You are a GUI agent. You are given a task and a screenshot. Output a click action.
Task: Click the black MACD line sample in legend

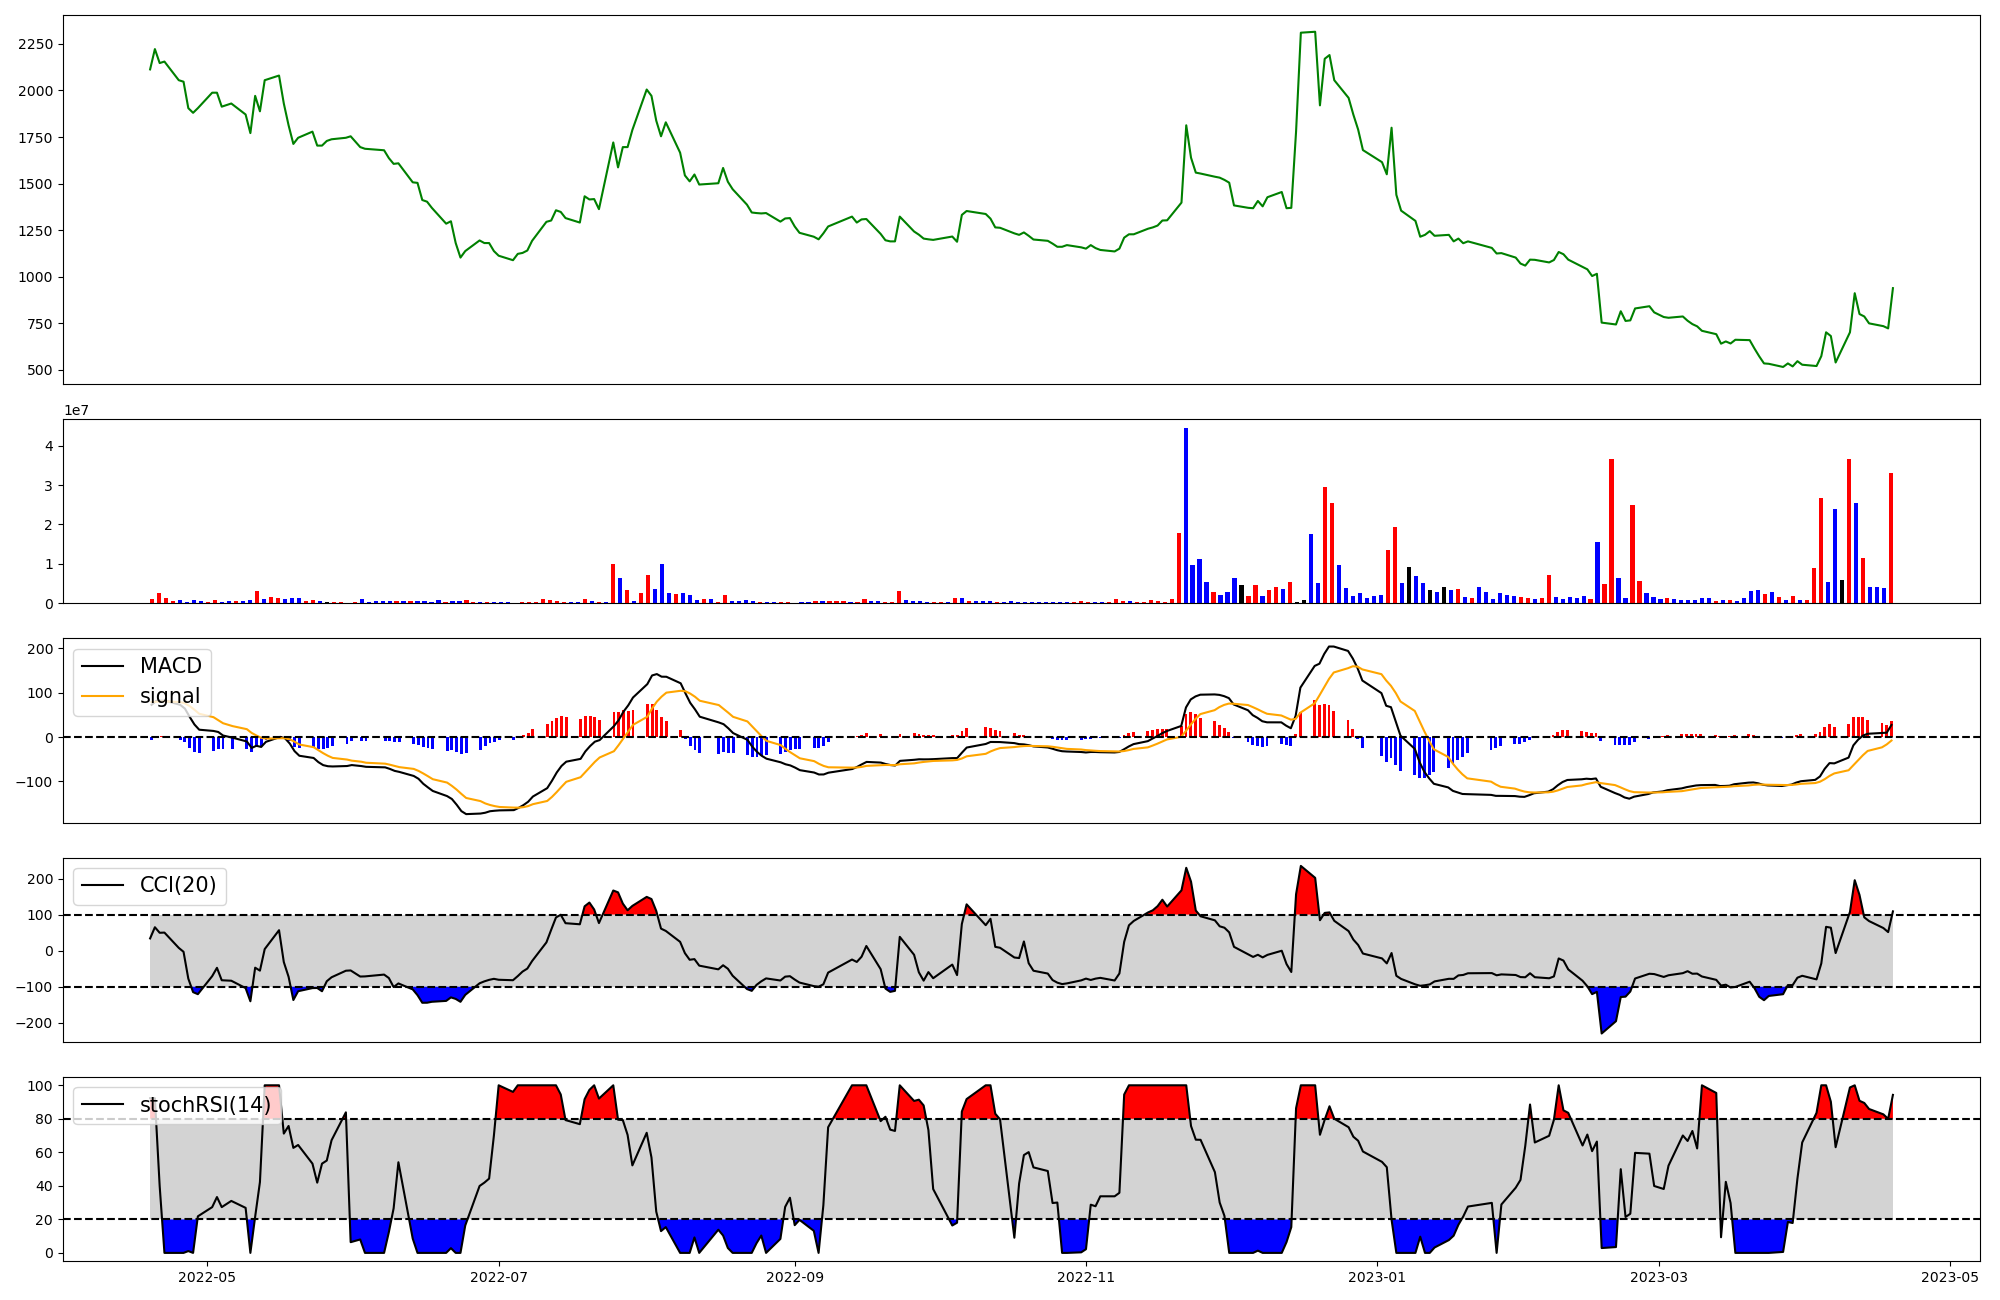[x=102, y=666]
